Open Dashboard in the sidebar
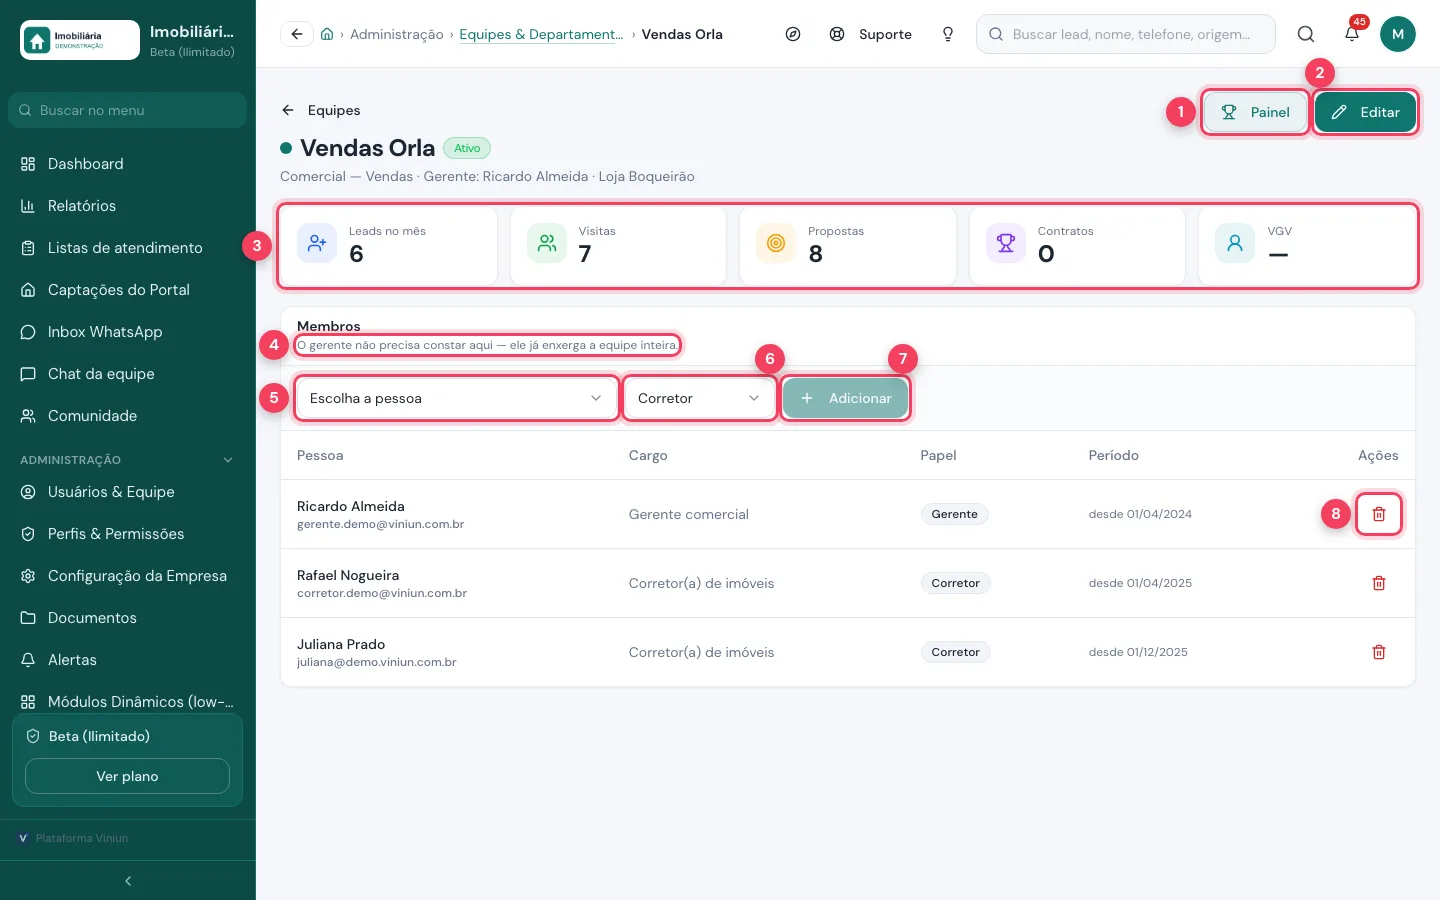The image size is (1440, 900). pyautogui.click(x=128, y=164)
